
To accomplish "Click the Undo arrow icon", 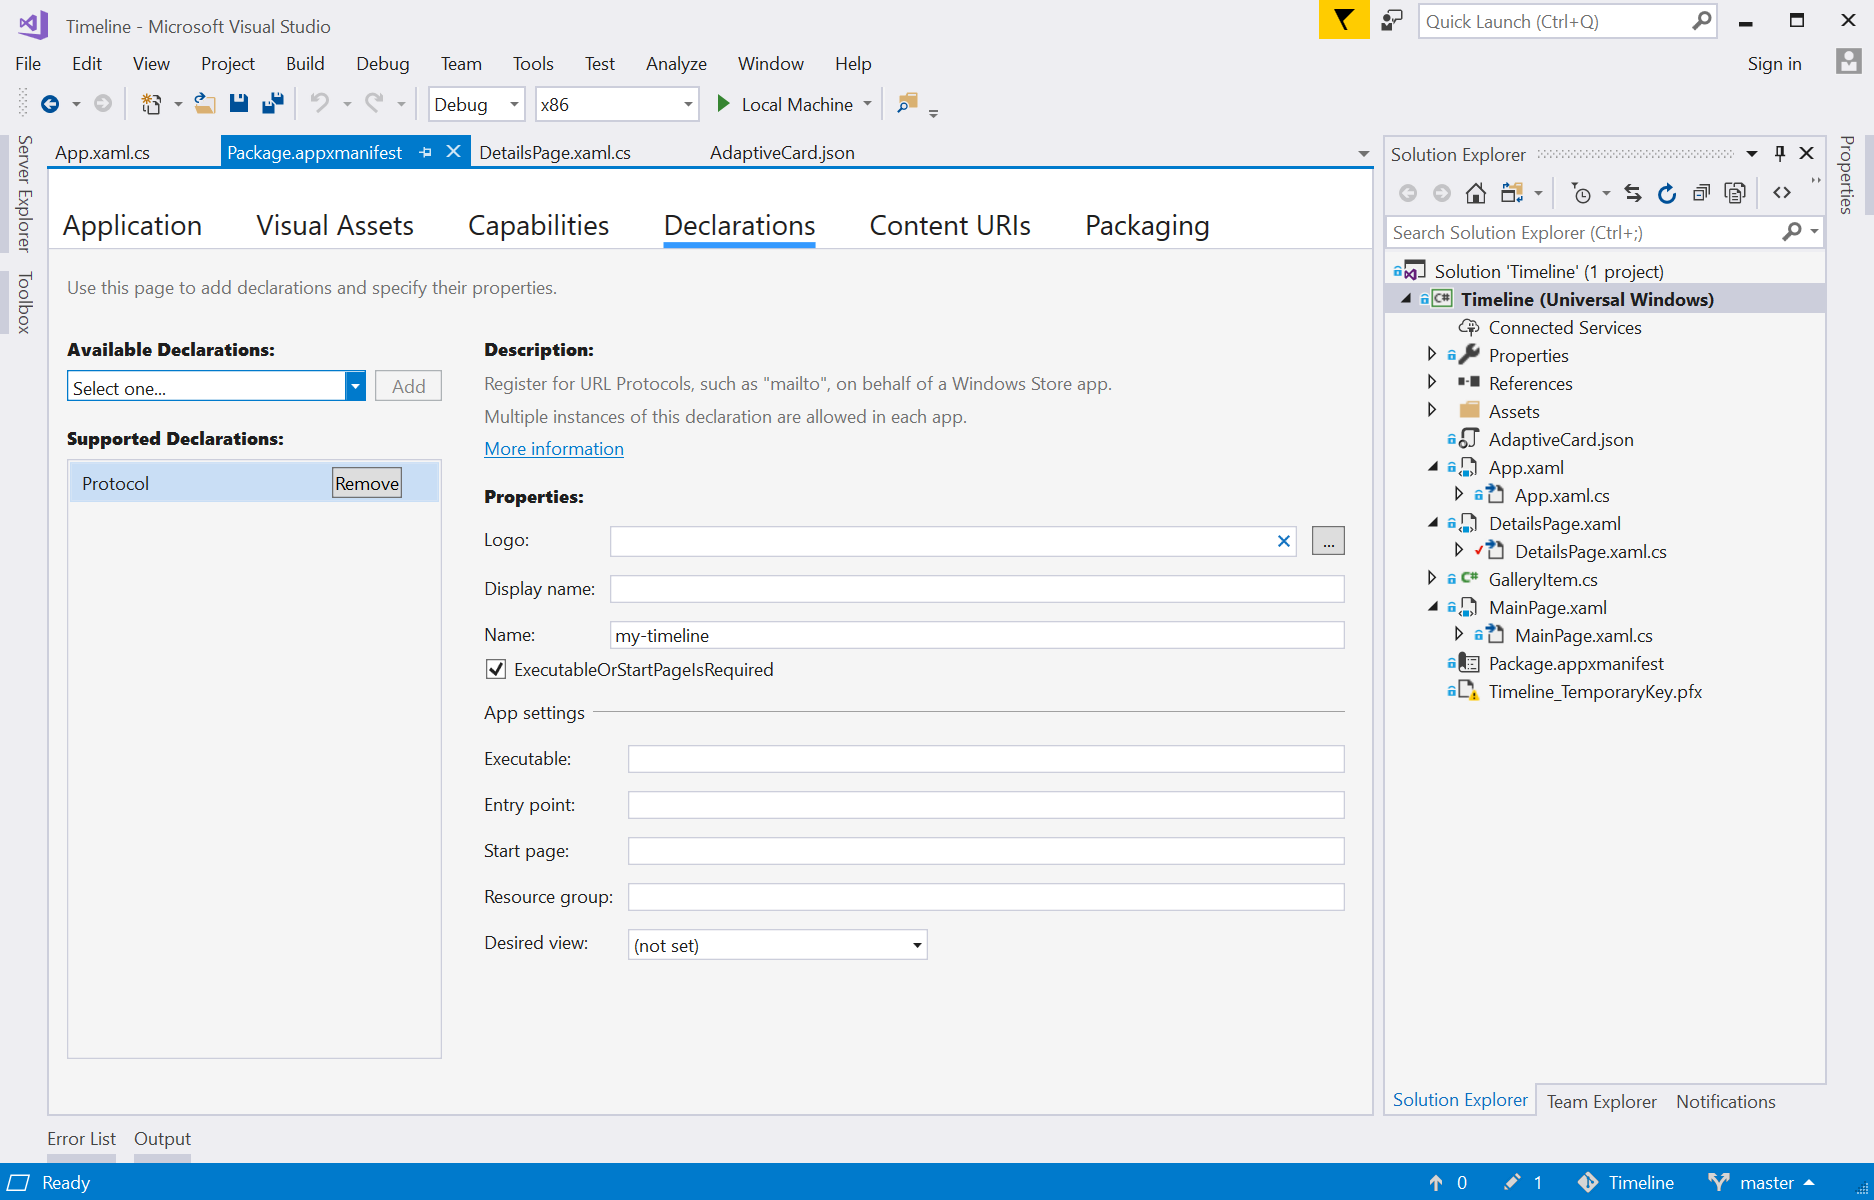I will (320, 104).
